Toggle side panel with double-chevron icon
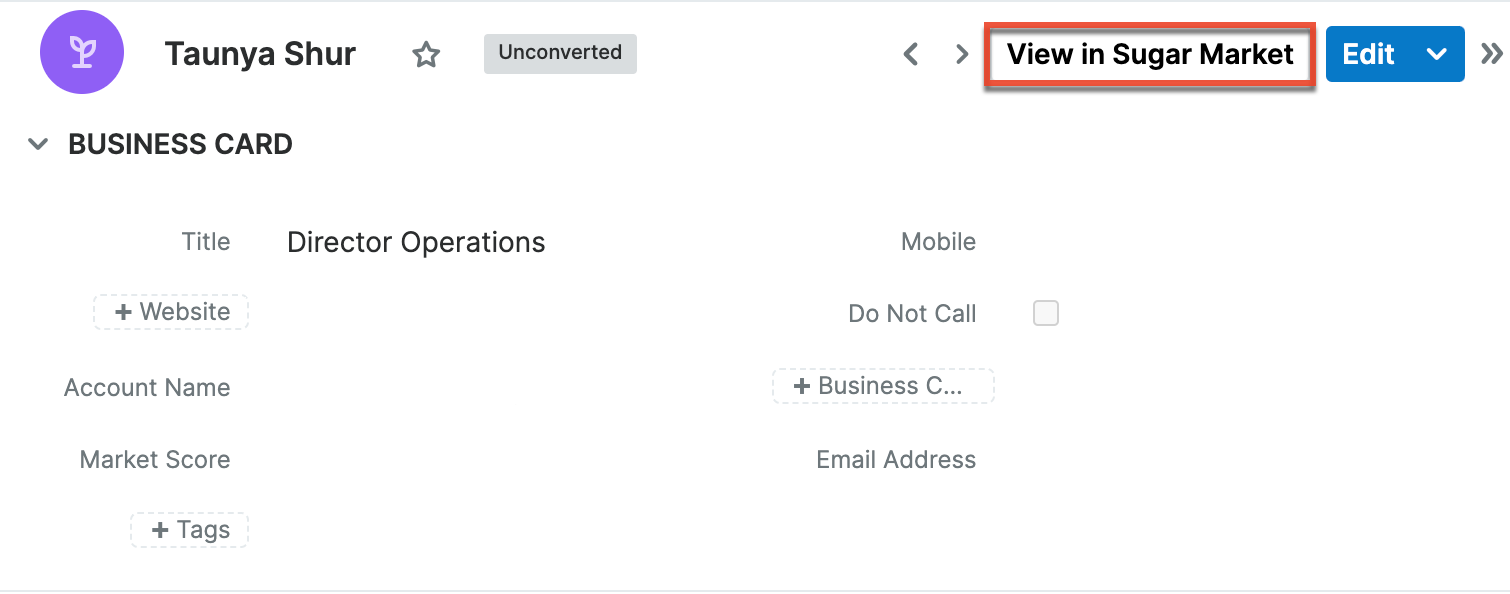 coord(1491,54)
